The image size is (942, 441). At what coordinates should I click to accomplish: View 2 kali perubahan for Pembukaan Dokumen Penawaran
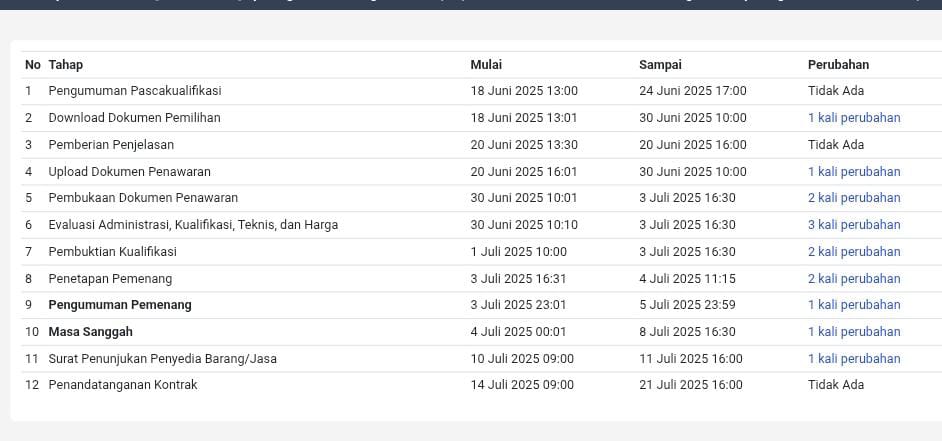[x=854, y=198]
